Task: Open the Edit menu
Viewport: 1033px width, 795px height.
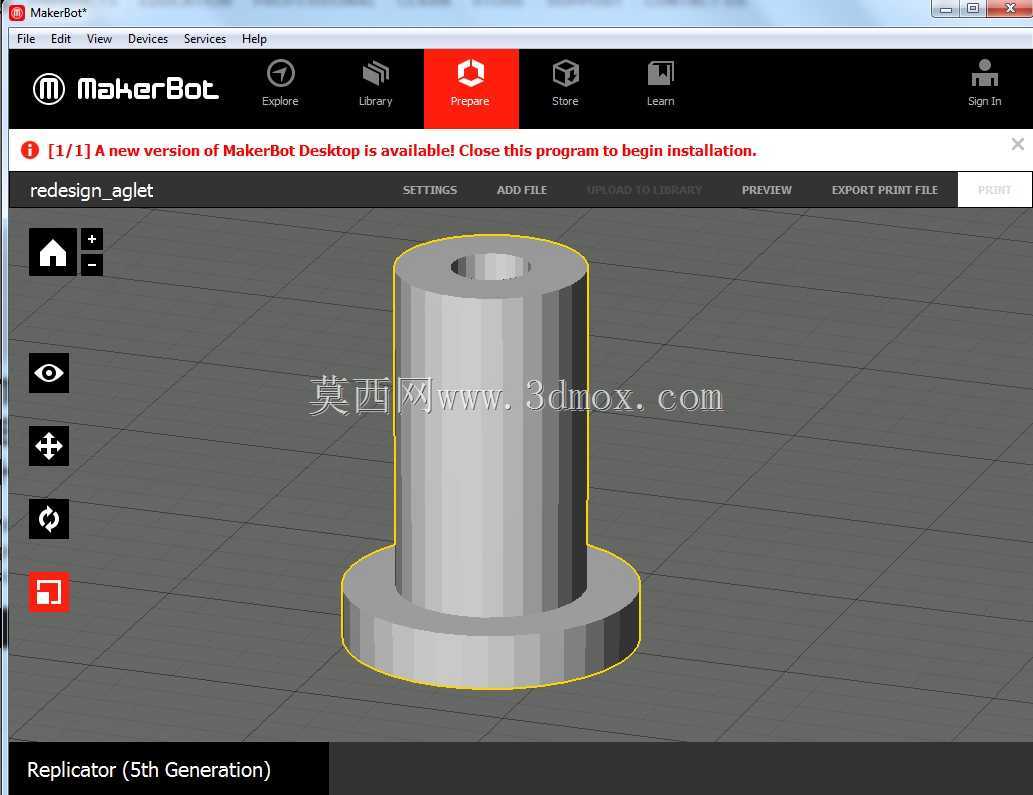Action: point(61,39)
